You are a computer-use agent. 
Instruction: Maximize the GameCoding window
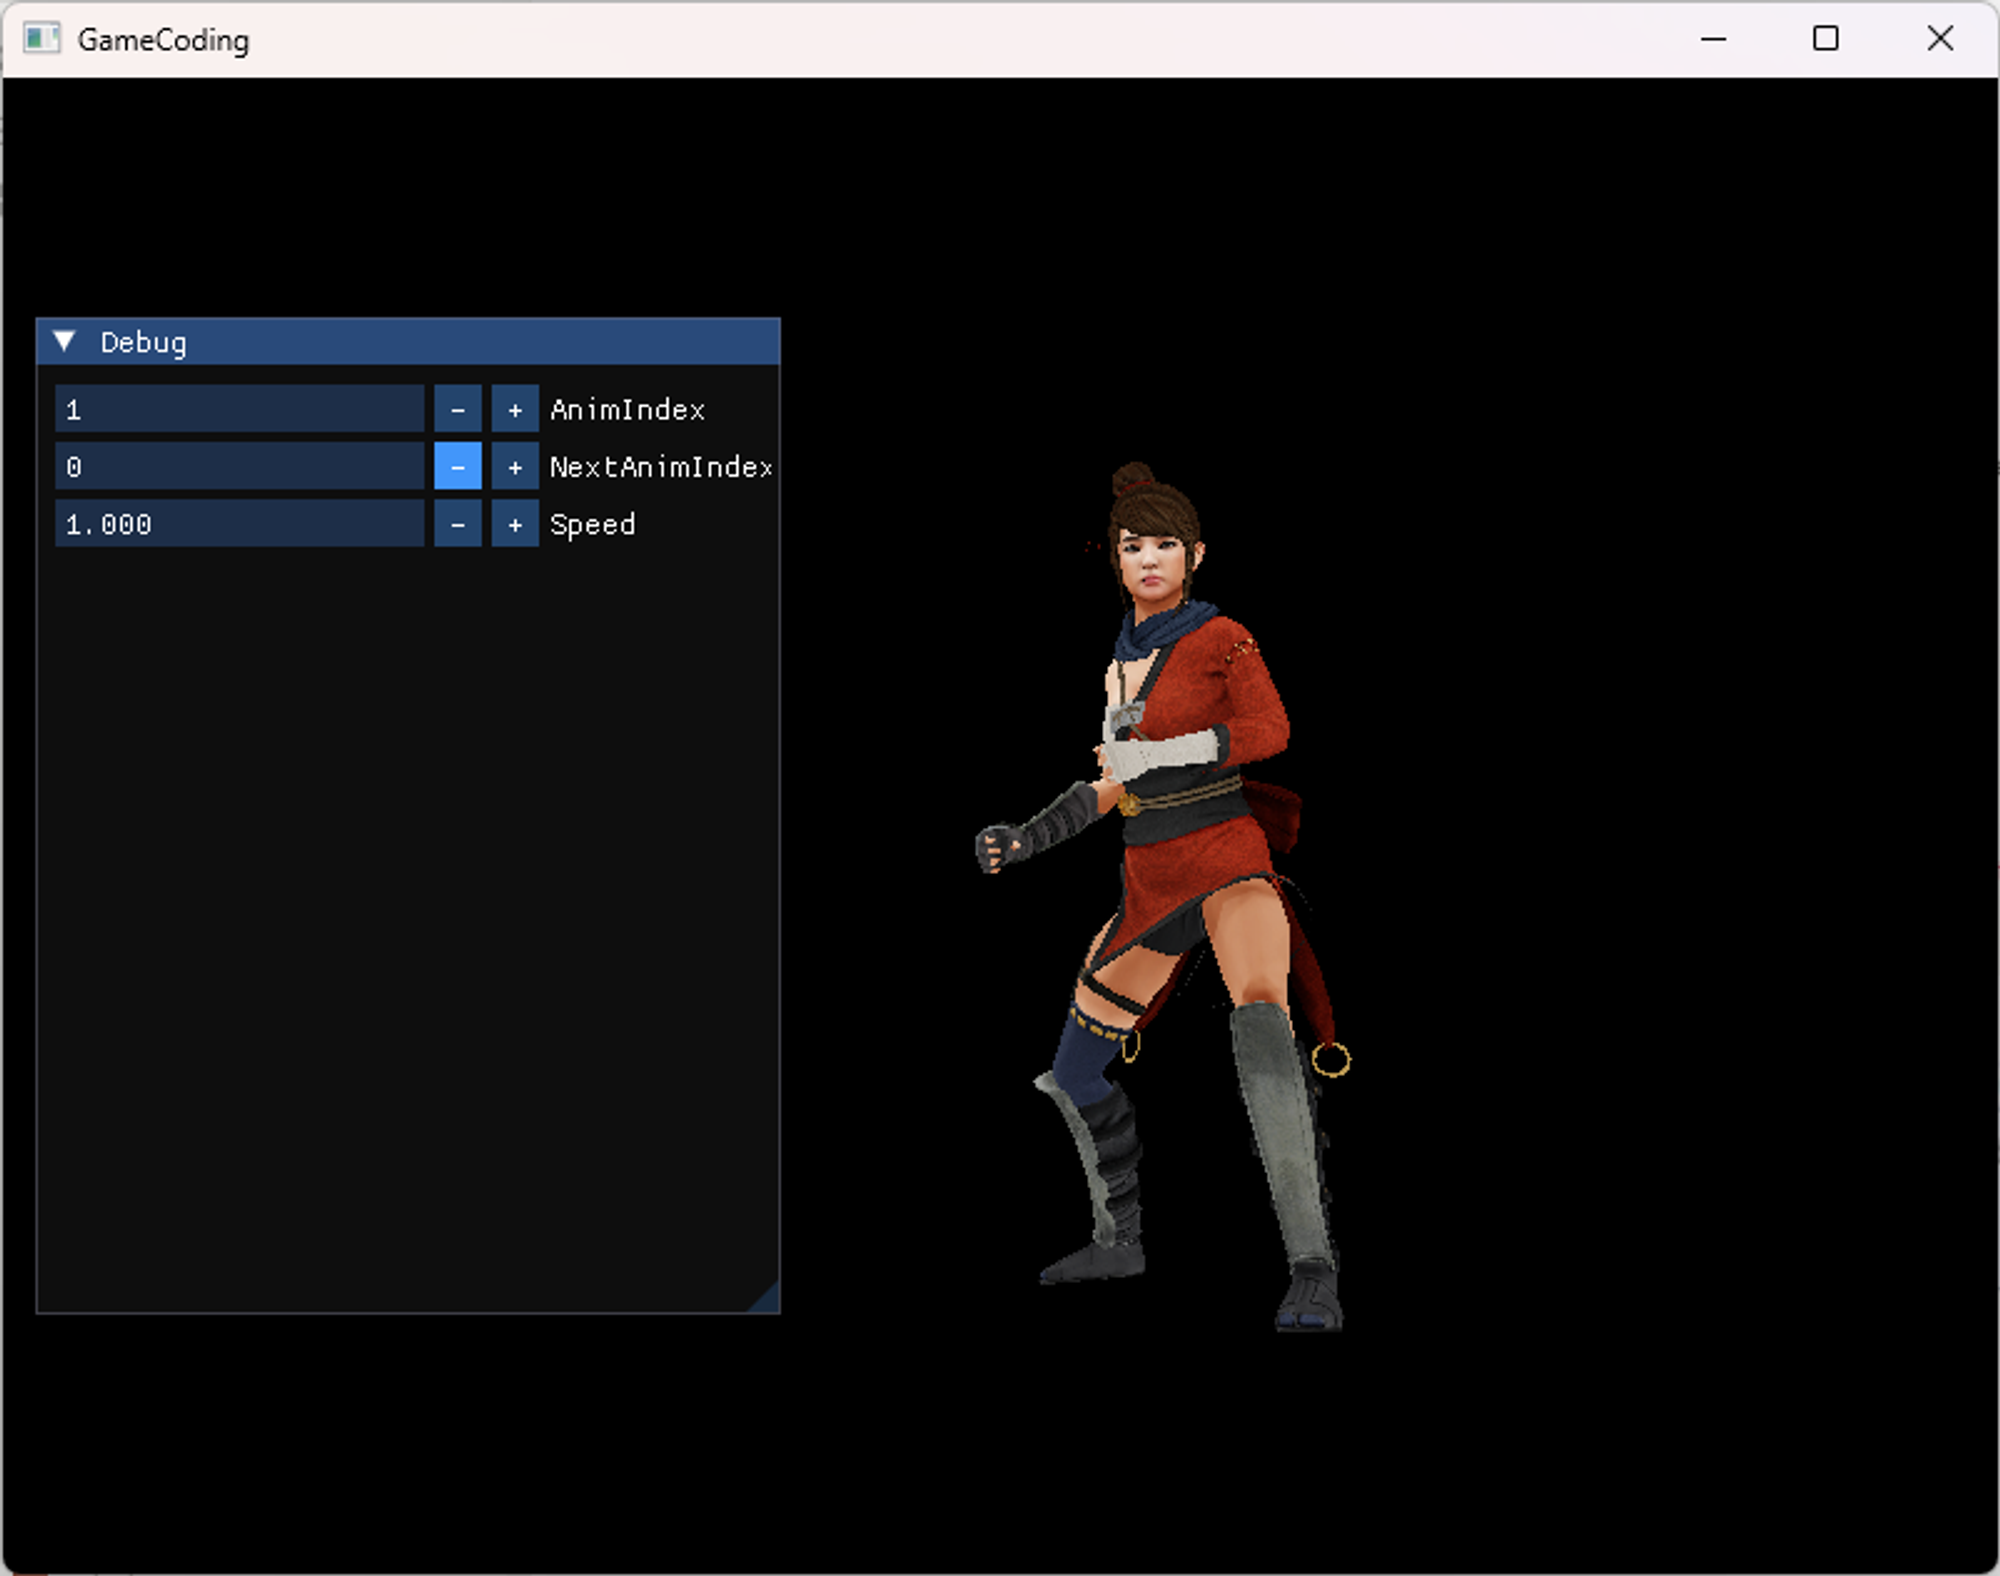pyautogui.click(x=1825, y=39)
